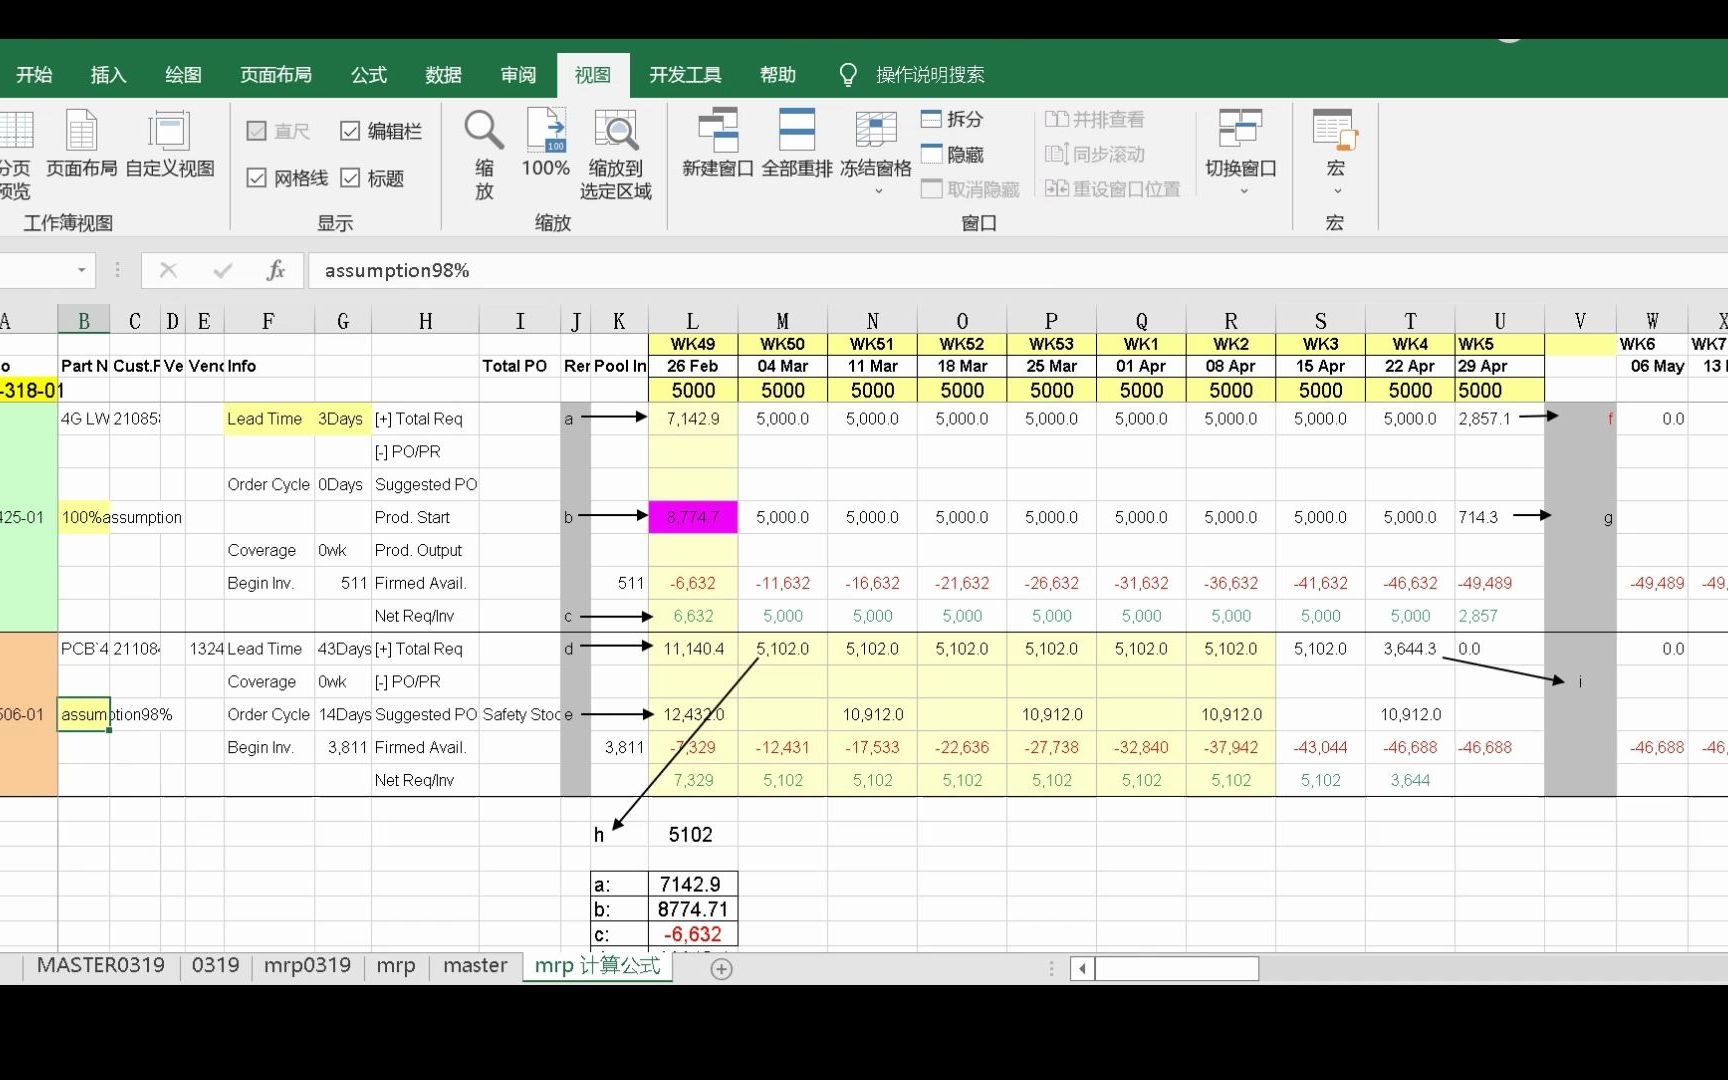Open the Insert ribbon tab
Screen dimensions: 1728x1080
108,75
